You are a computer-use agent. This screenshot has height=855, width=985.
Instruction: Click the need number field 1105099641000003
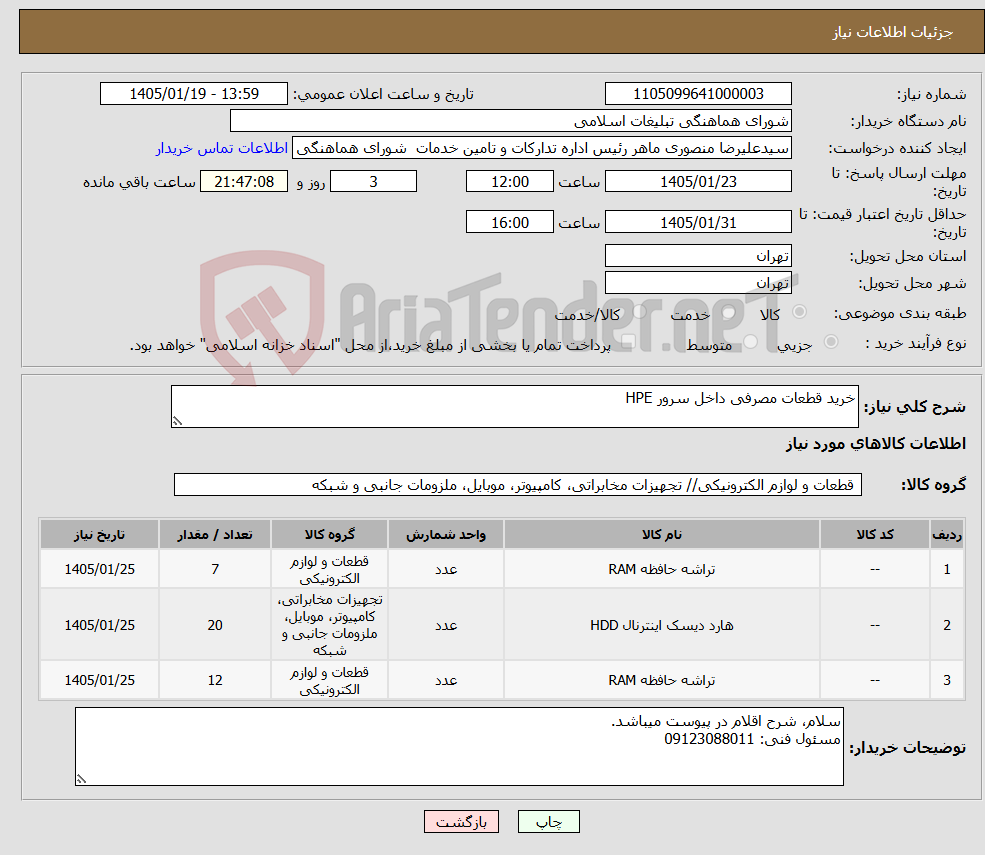698,94
